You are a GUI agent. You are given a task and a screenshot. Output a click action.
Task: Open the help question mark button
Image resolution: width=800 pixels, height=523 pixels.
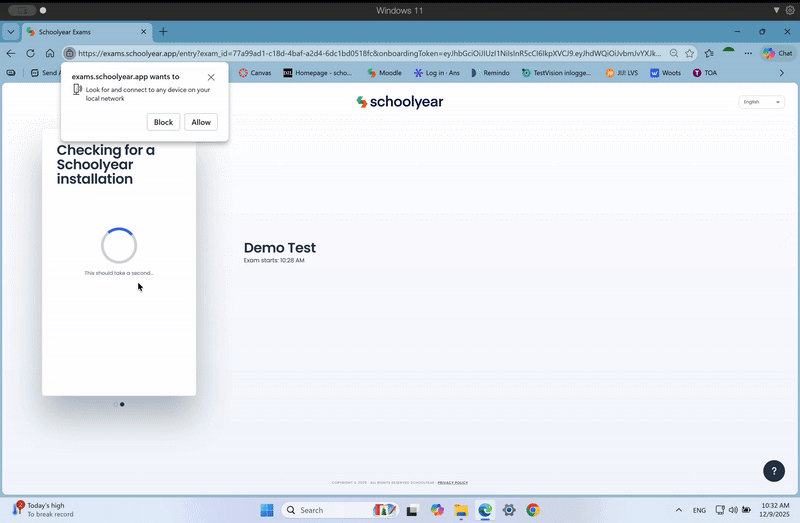(774, 471)
